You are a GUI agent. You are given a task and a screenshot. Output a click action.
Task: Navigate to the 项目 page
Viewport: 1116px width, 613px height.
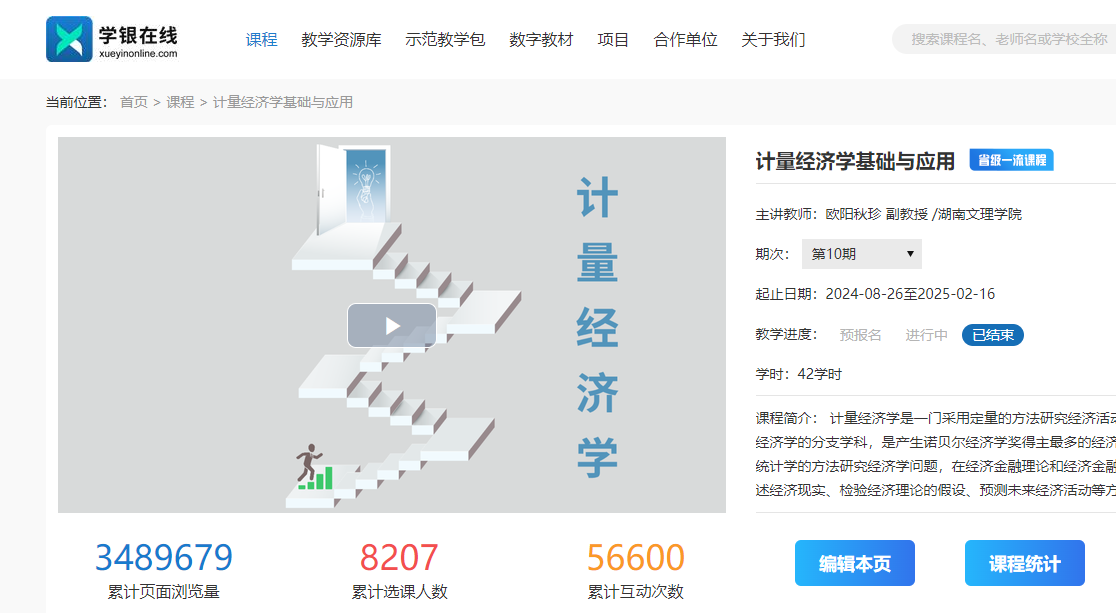click(x=613, y=40)
